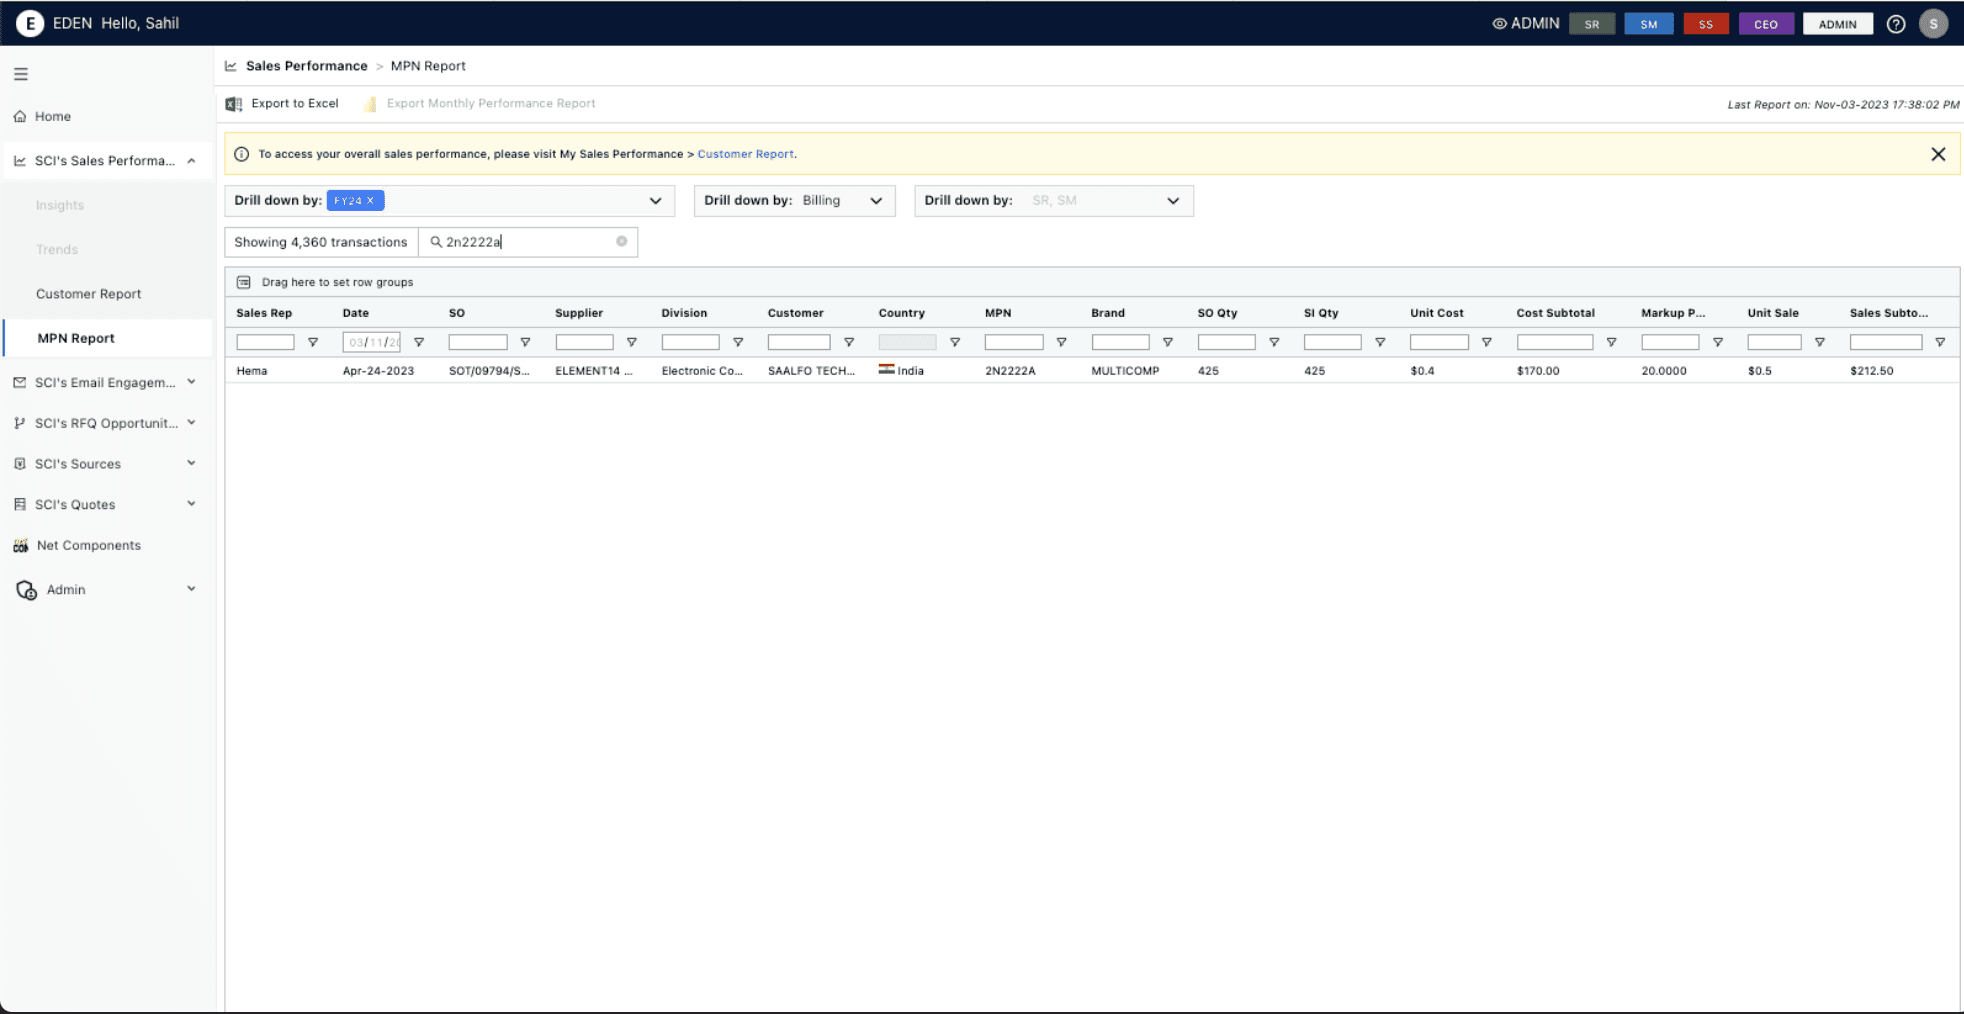Open SO column filter icon
Image resolution: width=1964 pixels, height=1014 pixels.
pyautogui.click(x=525, y=342)
